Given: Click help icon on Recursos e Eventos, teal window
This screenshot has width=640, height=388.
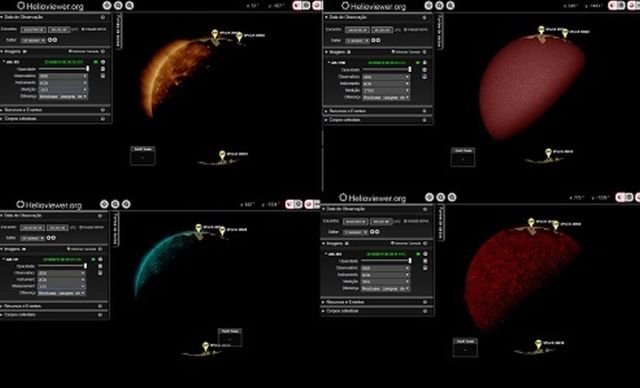Looking at the screenshot, I should 100,306.
